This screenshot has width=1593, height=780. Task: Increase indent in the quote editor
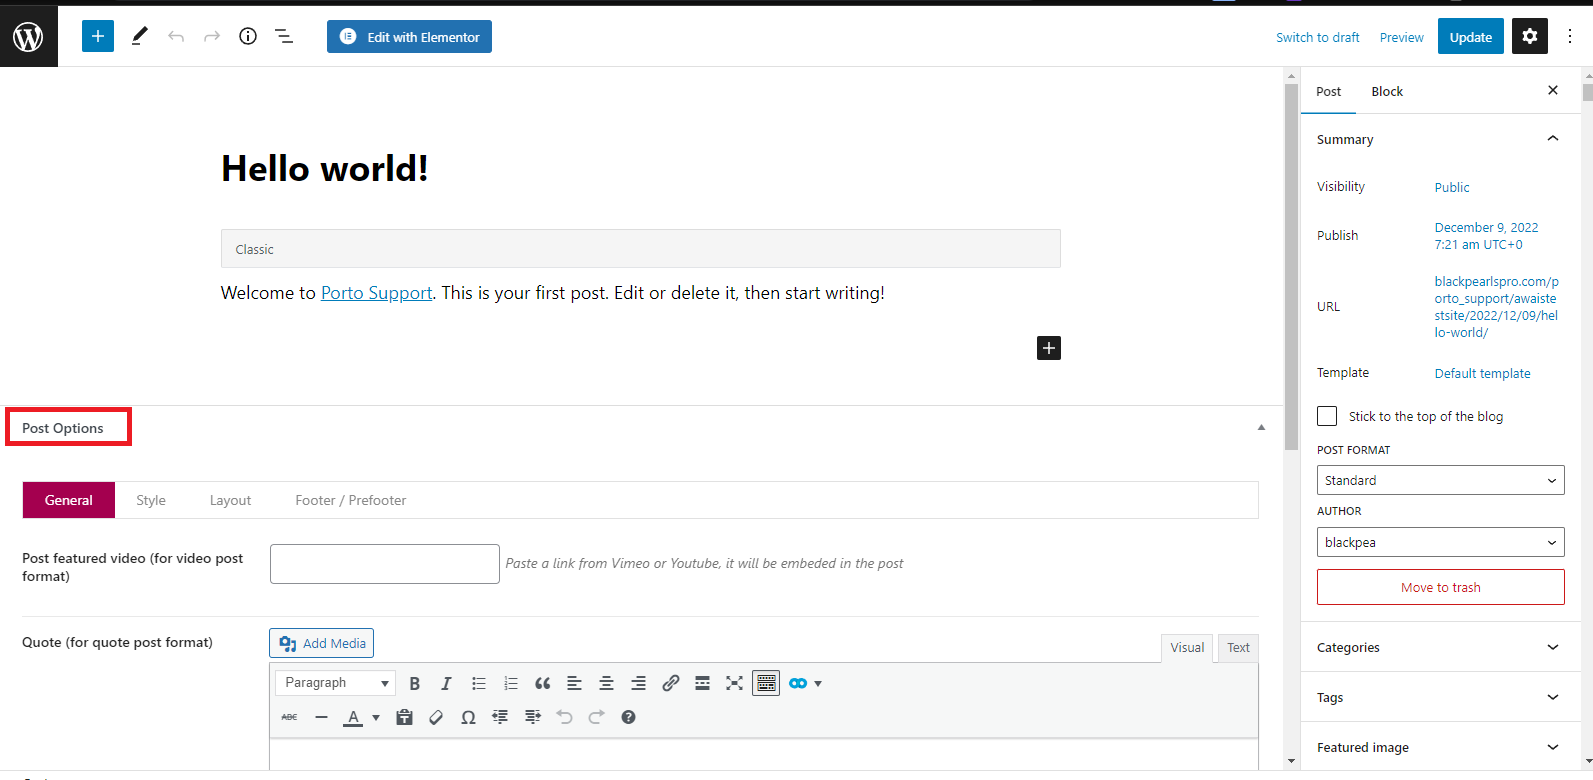point(533,717)
